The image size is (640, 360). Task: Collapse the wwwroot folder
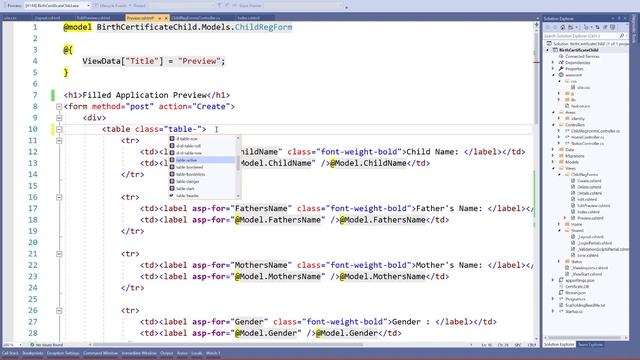(x=553, y=75)
